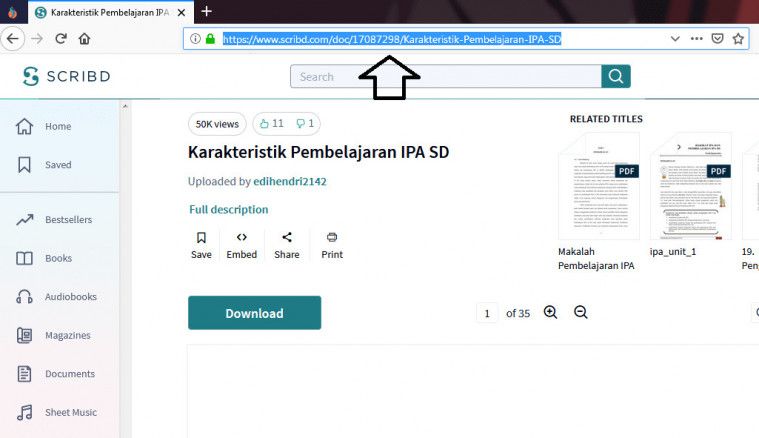The height and width of the screenshot is (438, 759).
Task: Reload the page with the refresh icon
Action: (61, 39)
